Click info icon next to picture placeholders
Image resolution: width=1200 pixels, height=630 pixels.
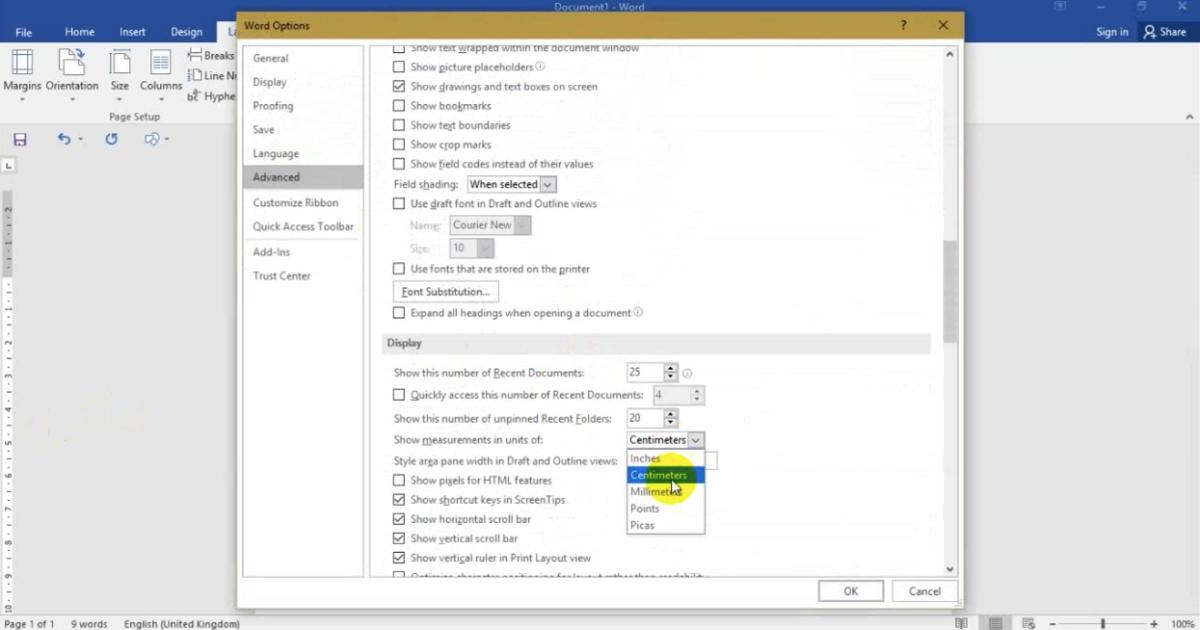tap(540, 67)
